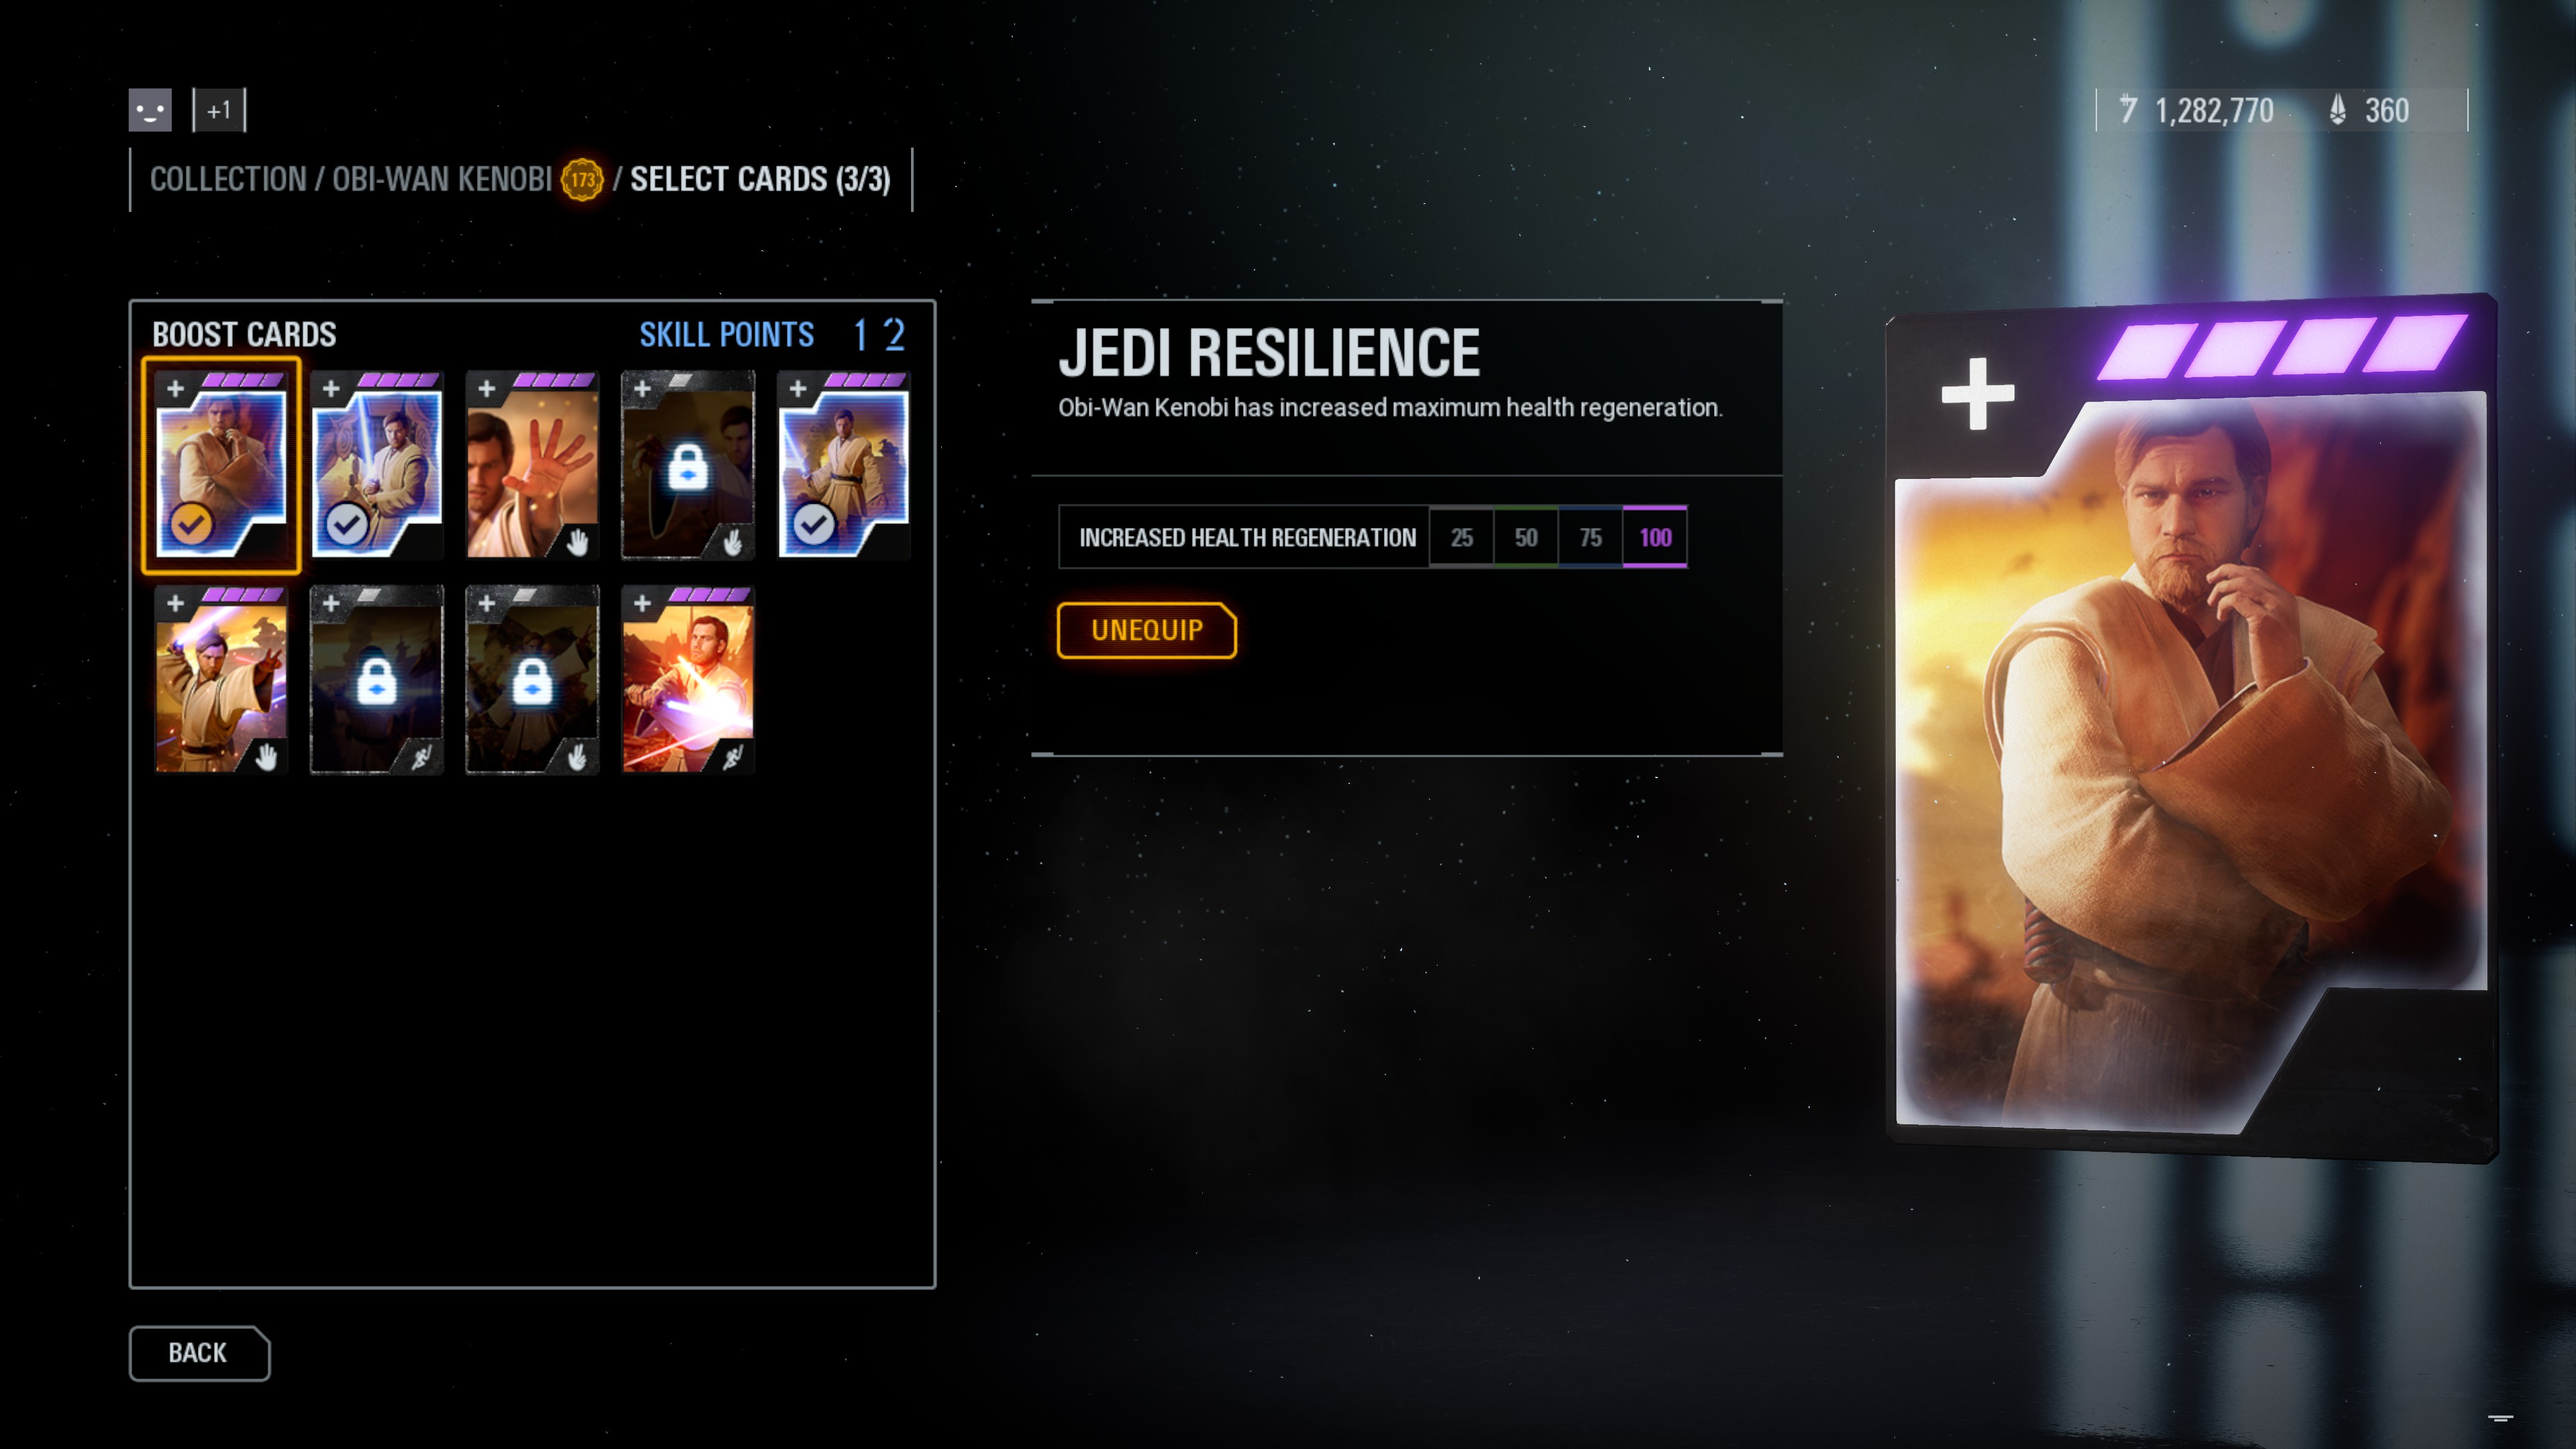
Task: Select the first locked boost card
Action: [x=687, y=465]
